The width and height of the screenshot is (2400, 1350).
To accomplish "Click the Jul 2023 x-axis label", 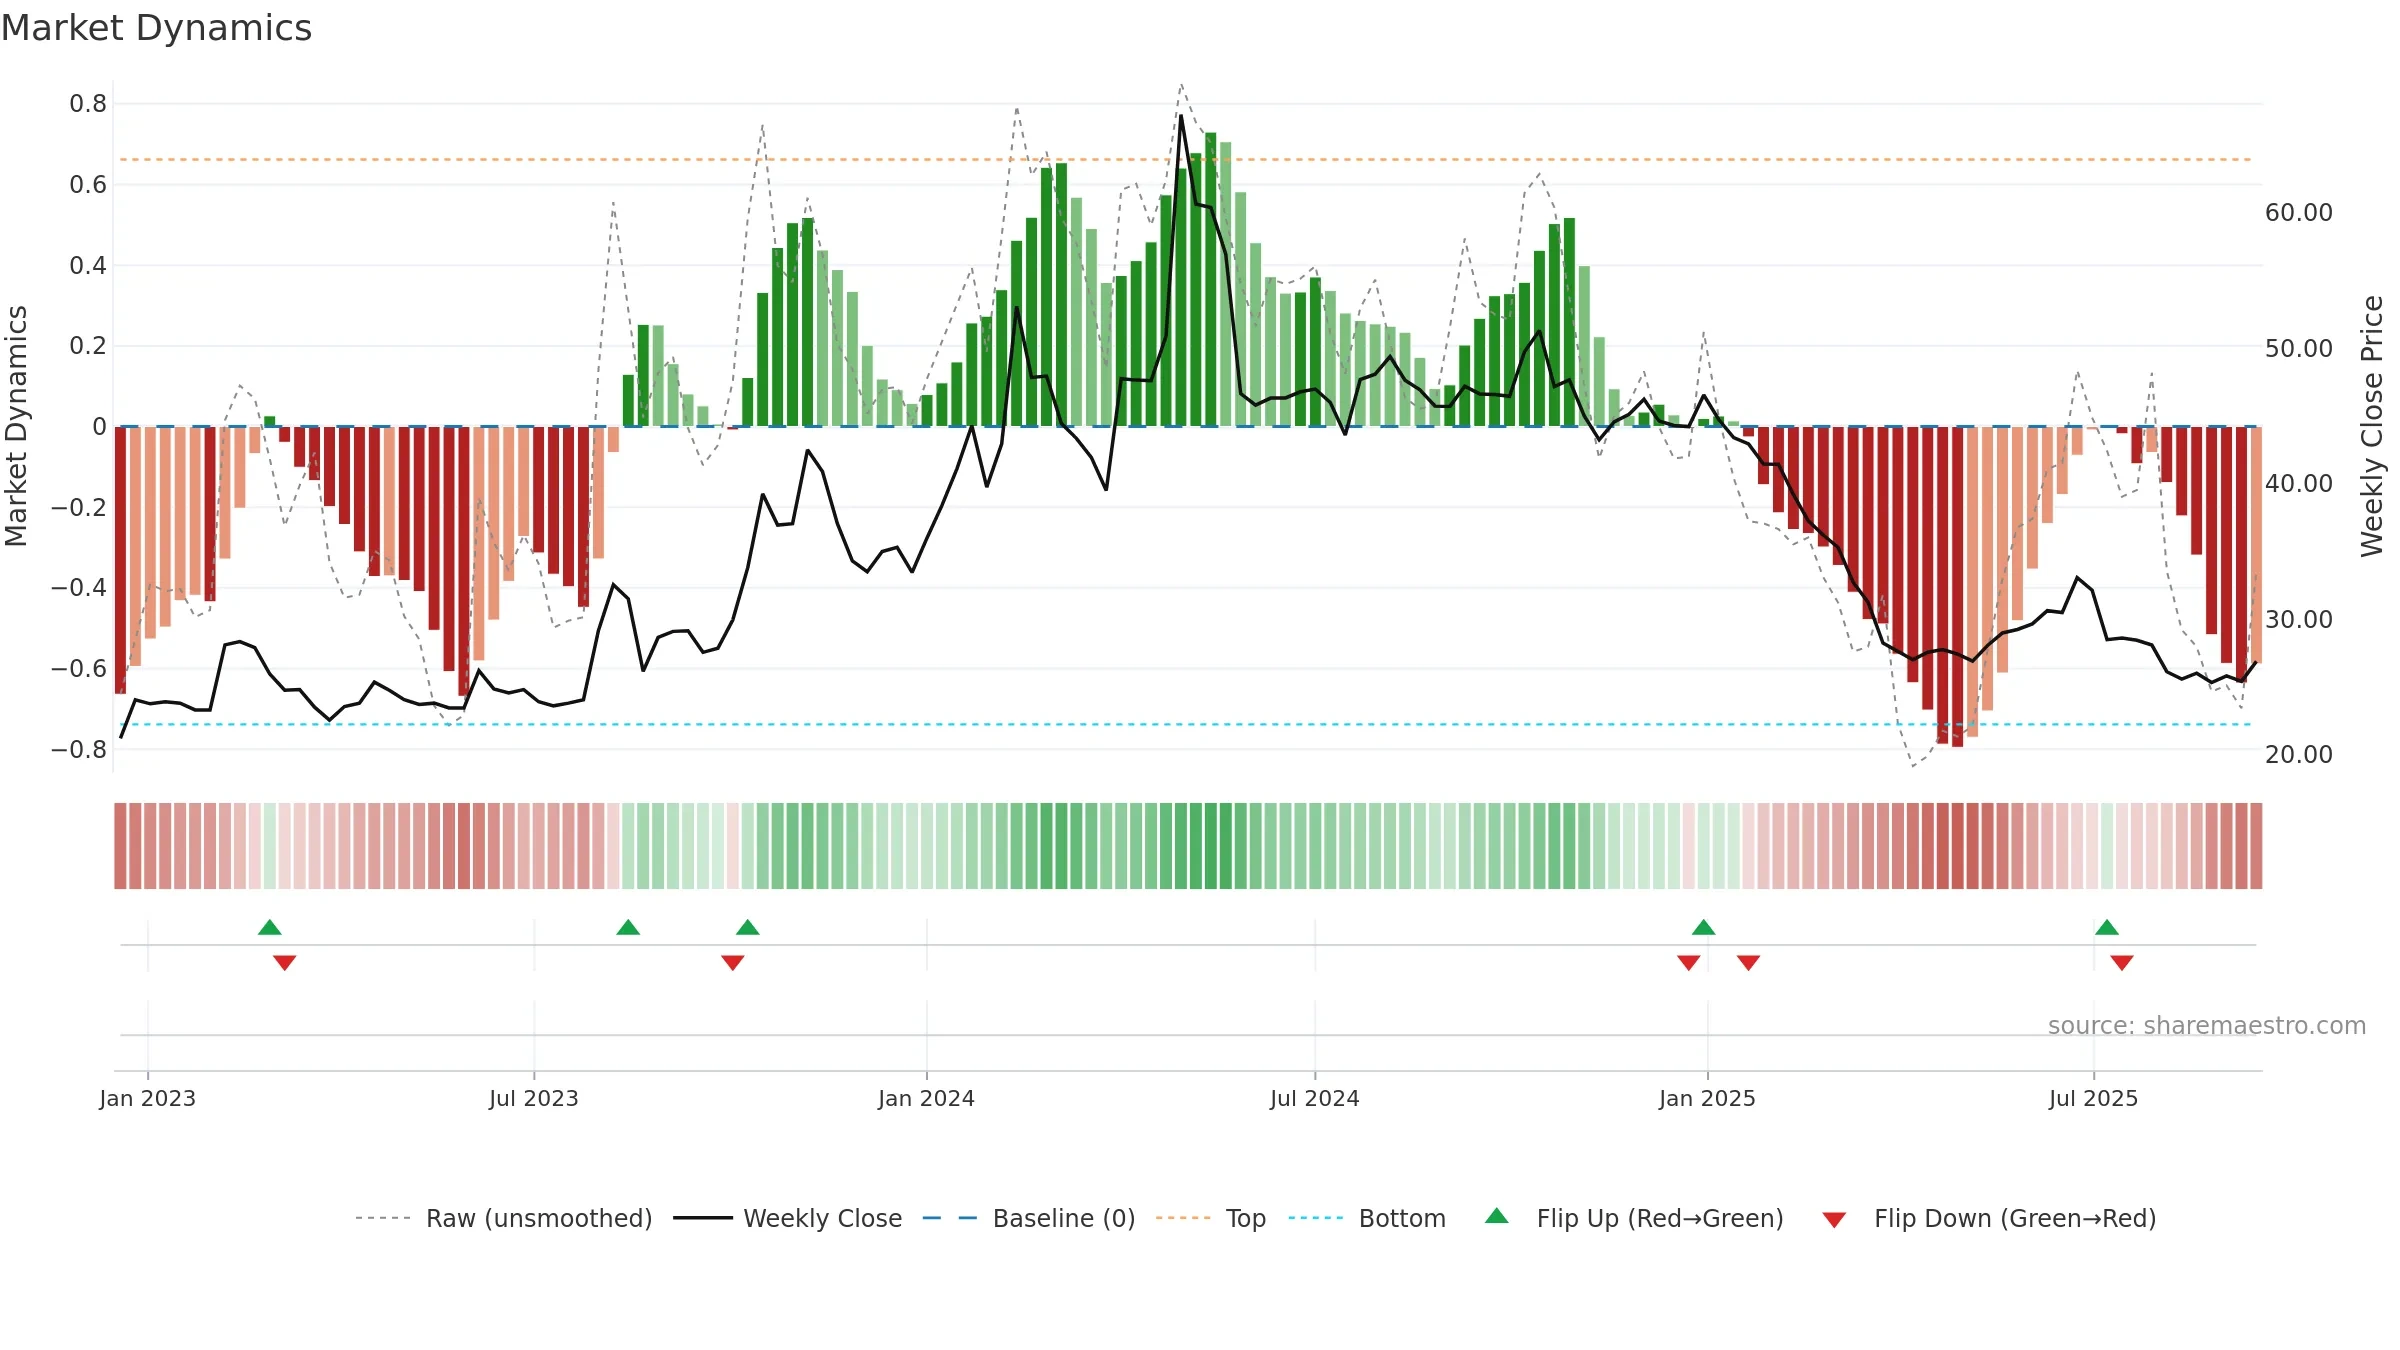I will pyautogui.click(x=534, y=1098).
